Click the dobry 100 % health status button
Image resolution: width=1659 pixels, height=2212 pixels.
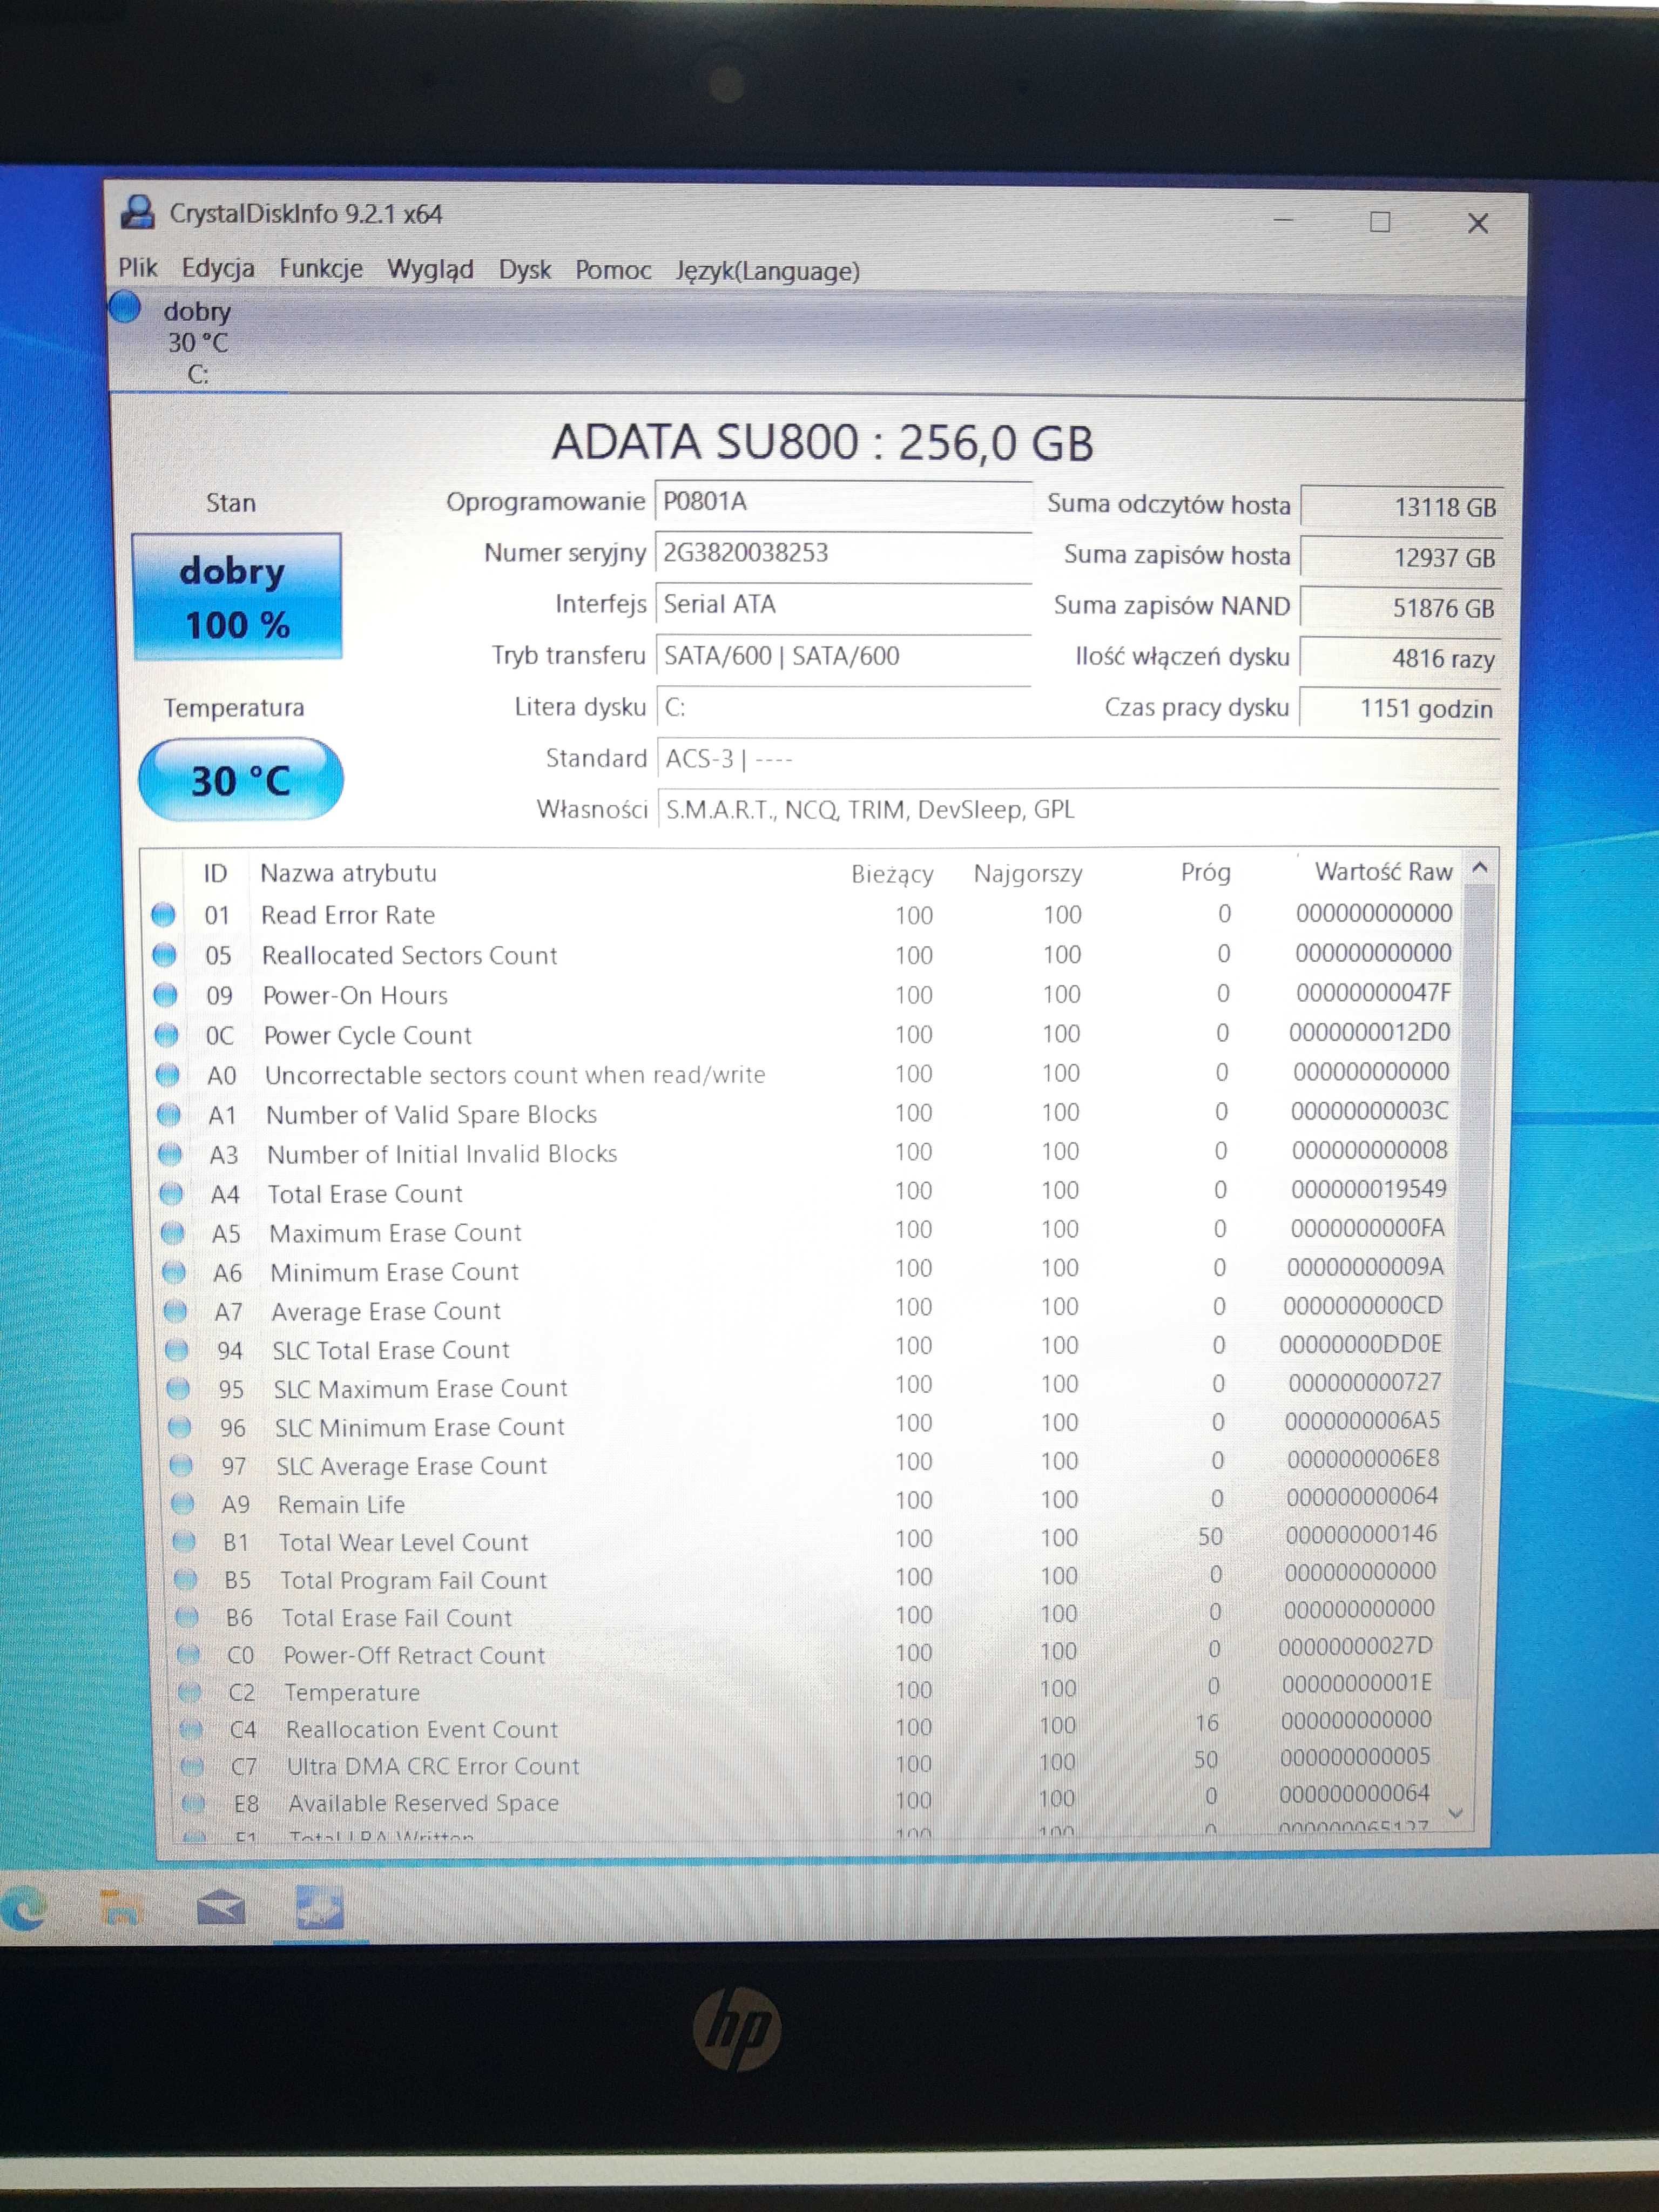pos(237,597)
